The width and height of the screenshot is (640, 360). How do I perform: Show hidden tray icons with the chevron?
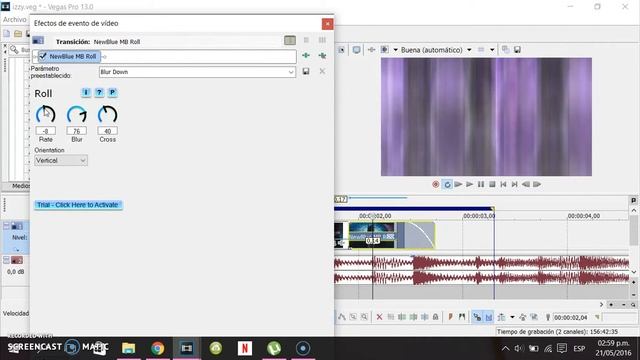tap(505, 349)
